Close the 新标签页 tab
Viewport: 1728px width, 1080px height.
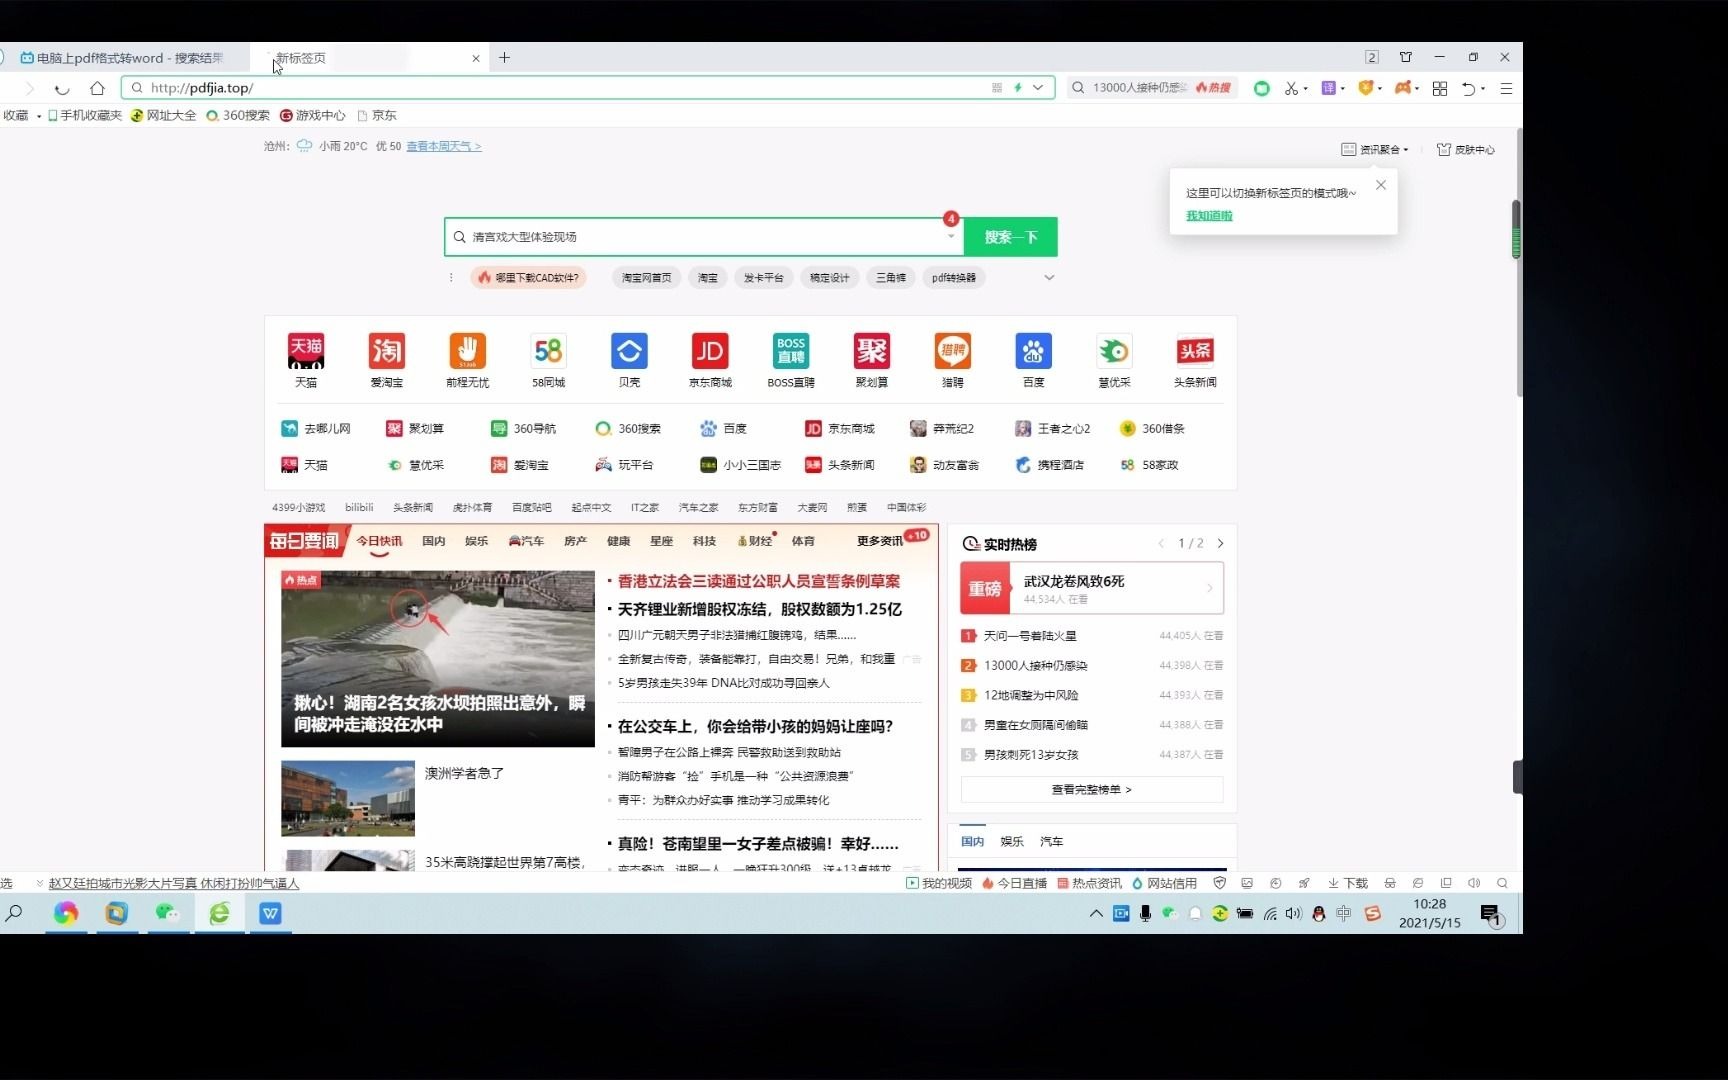point(476,58)
